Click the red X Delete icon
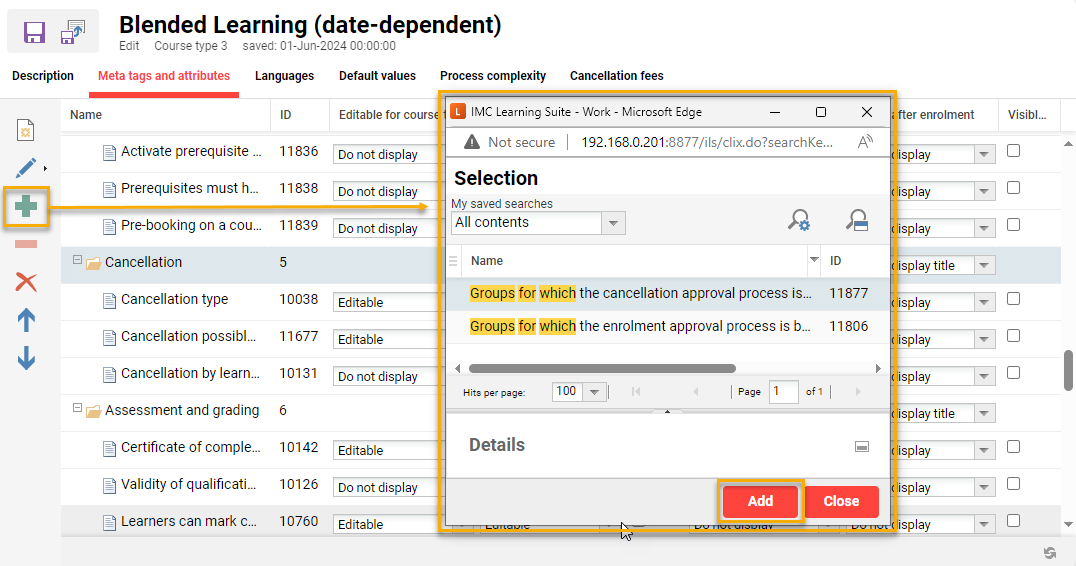 (x=26, y=282)
